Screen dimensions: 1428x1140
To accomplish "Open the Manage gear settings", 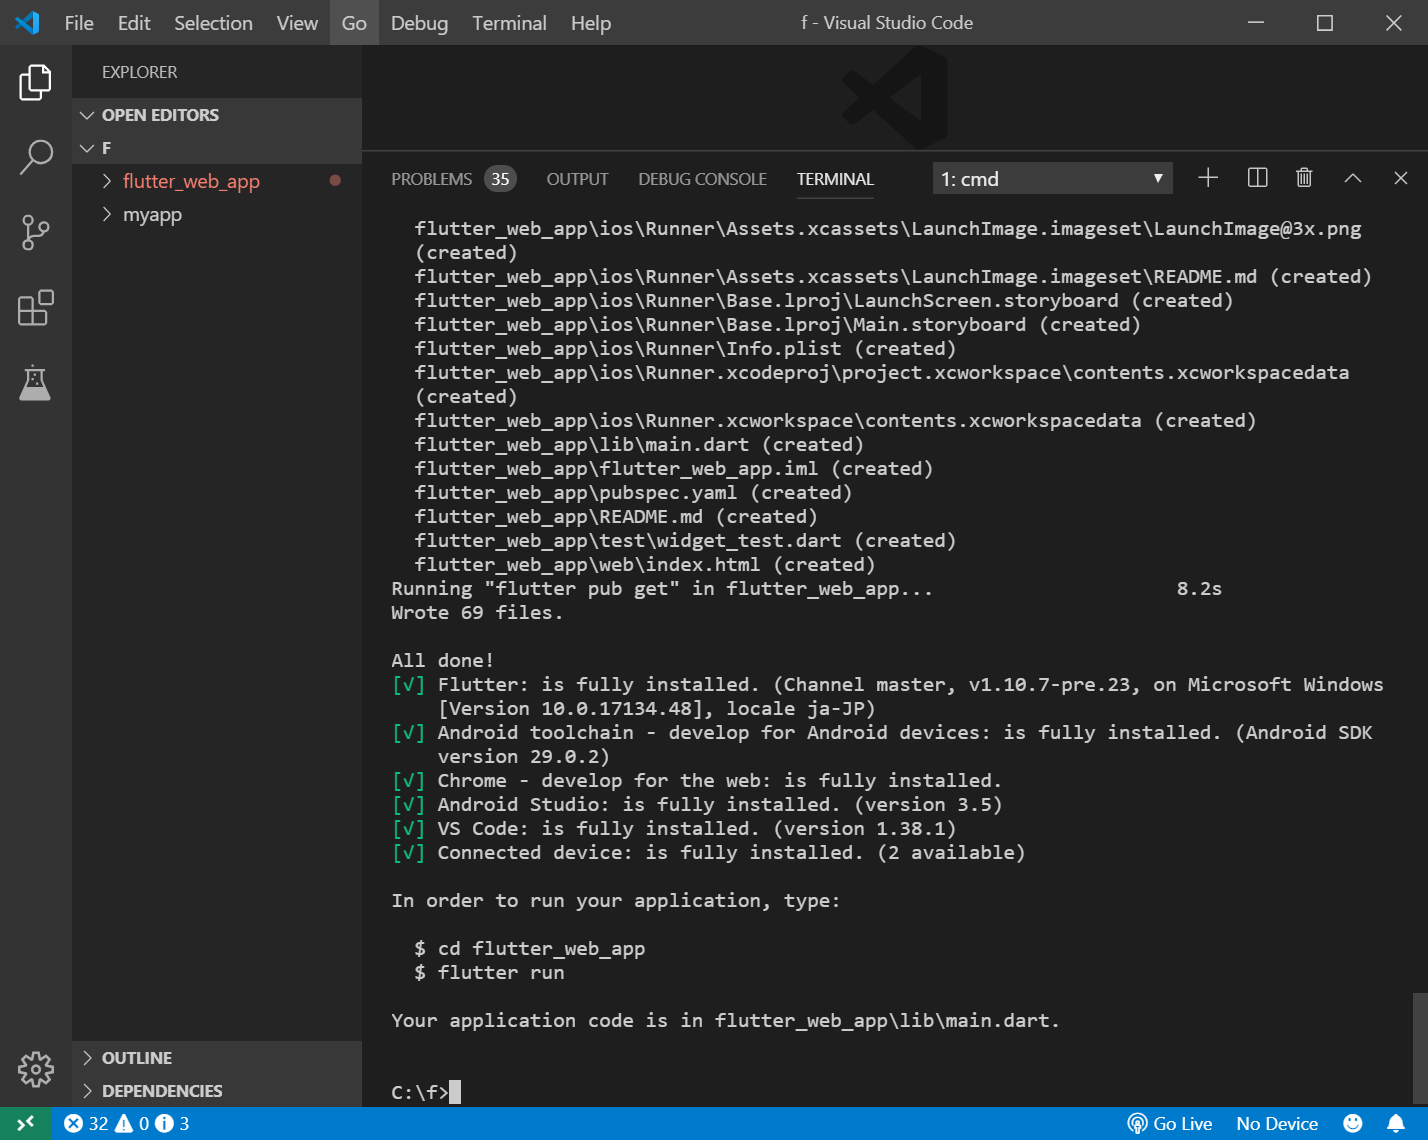I will [35, 1069].
